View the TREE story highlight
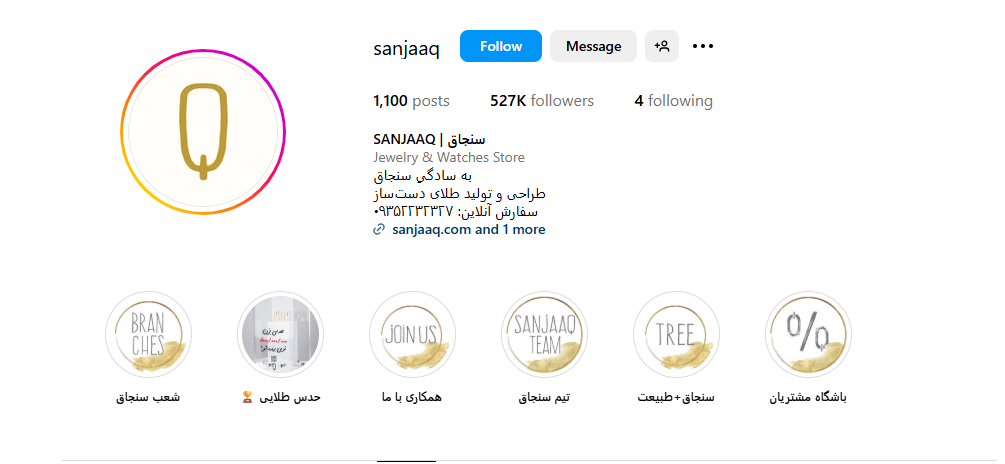Image resolution: width=1005 pixels, height=464 pixels. point(676,335)
